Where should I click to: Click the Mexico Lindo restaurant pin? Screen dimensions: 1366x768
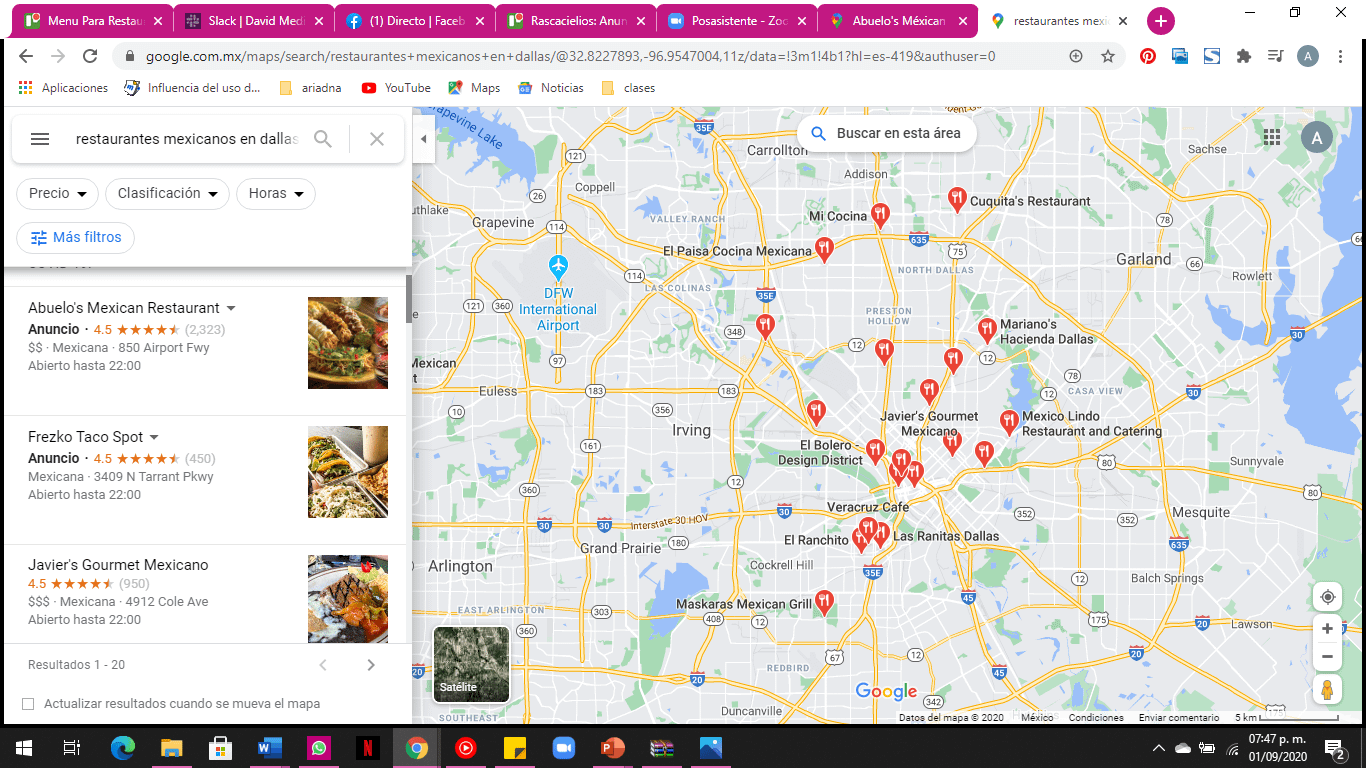pos(1009,423)
